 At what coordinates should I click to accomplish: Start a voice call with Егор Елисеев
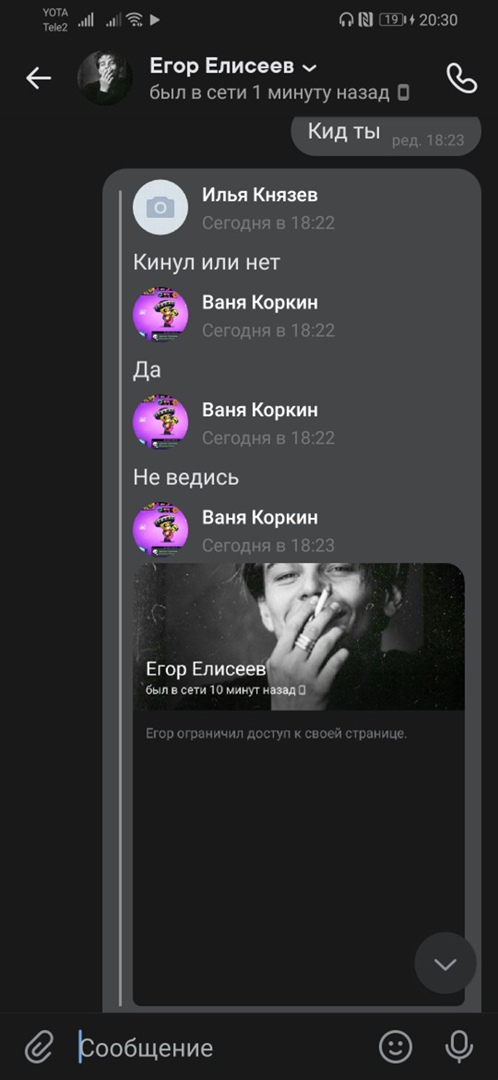pos(461,79)
